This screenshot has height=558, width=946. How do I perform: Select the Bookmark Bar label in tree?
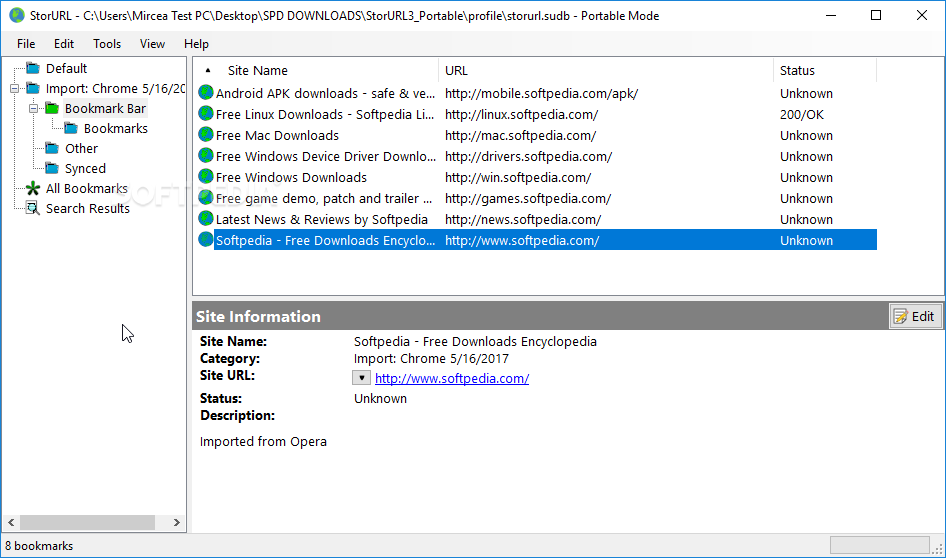[106, 109]
